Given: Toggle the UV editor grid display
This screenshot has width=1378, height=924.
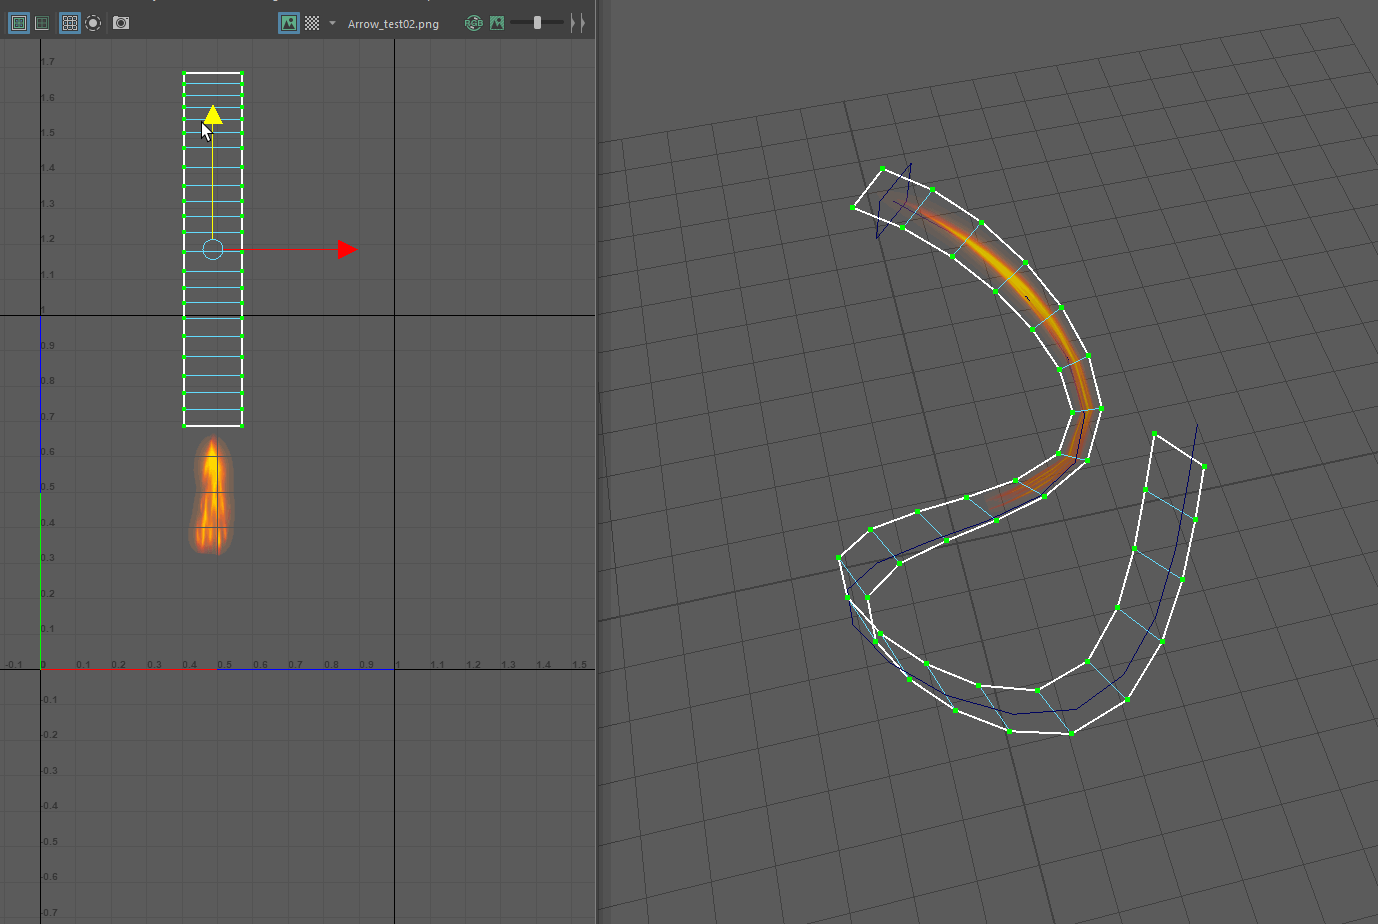Looking at the screenshot, I should click(69, 23).
